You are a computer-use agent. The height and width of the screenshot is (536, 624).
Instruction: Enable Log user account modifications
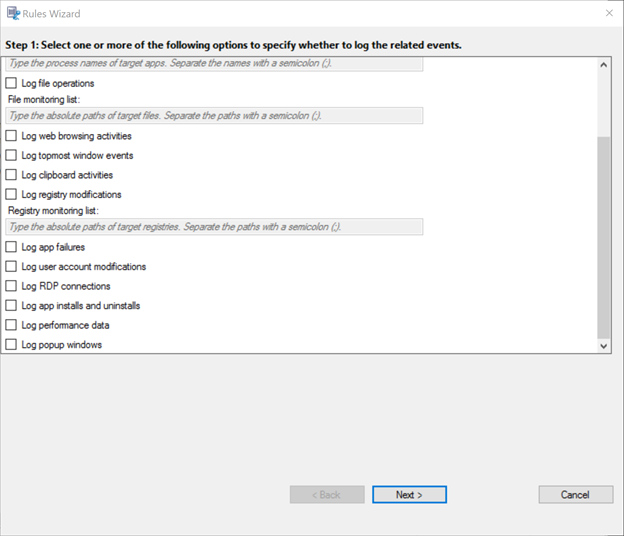(x=12, y=267)
